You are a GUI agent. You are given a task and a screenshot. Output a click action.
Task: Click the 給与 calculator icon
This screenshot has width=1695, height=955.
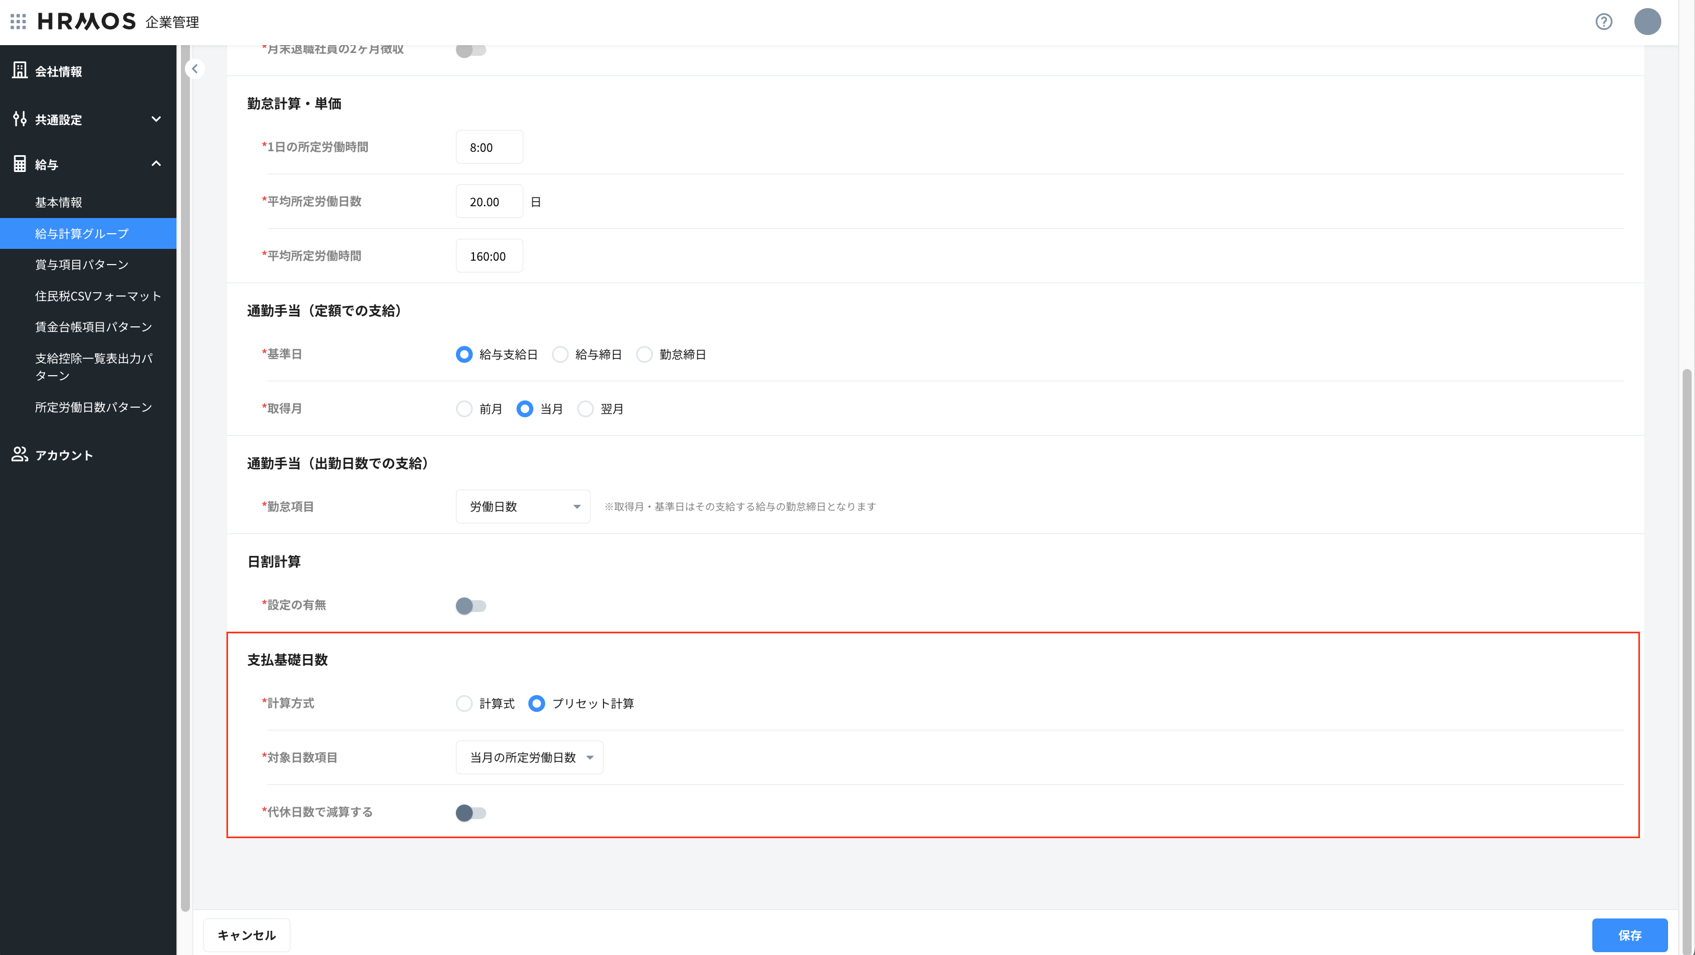tap(19, 164)
